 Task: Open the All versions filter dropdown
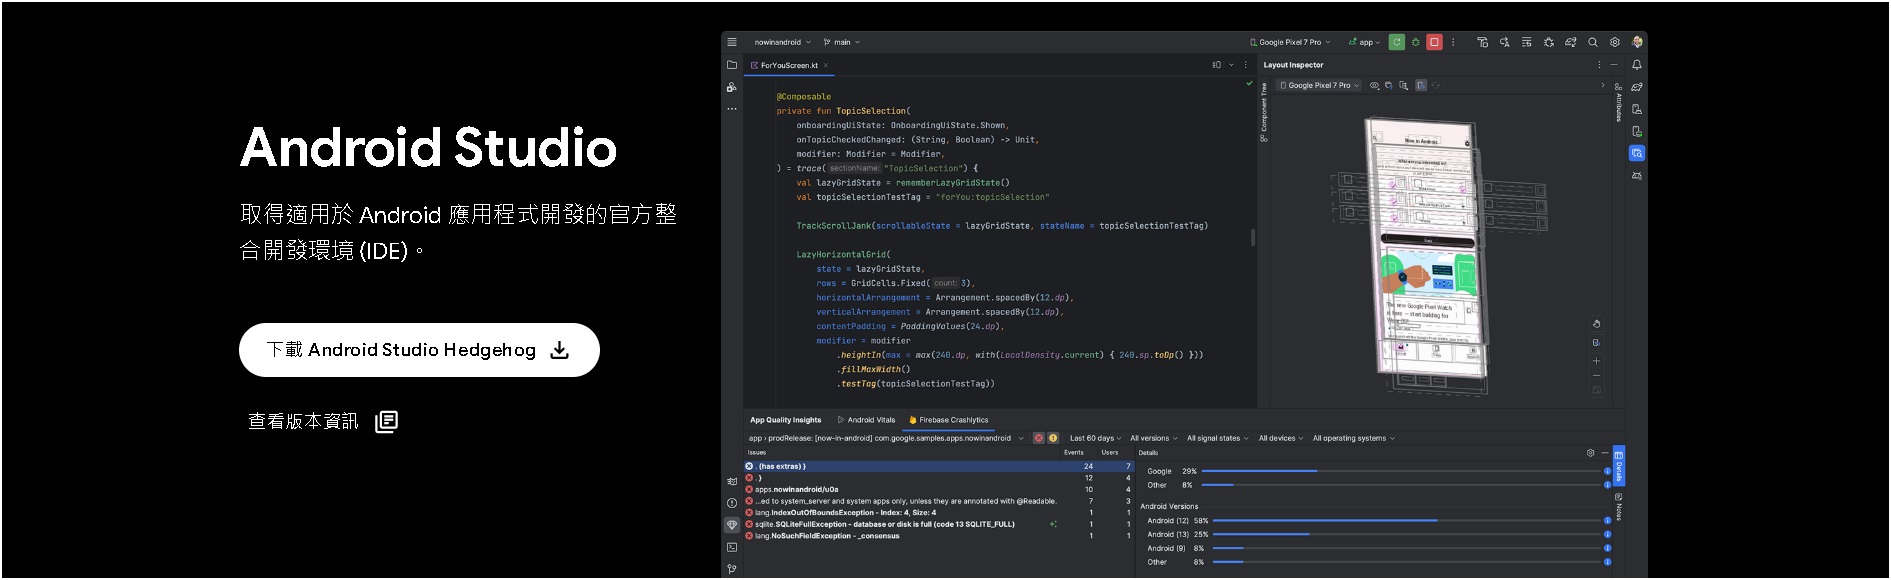click(1154, 438)
